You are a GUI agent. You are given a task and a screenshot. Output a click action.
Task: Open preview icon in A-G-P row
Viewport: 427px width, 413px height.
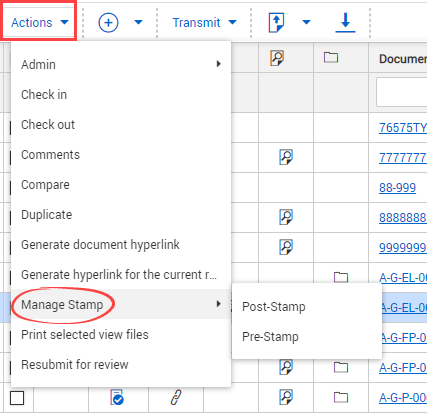click(x=286, y=397)
